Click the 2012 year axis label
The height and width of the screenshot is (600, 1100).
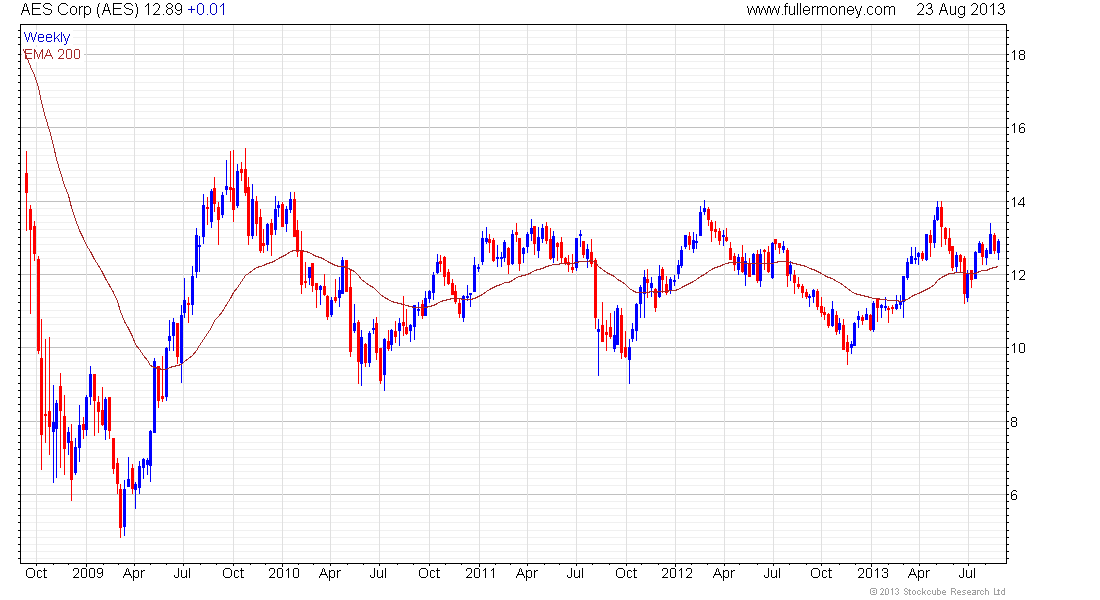[677, 573]
